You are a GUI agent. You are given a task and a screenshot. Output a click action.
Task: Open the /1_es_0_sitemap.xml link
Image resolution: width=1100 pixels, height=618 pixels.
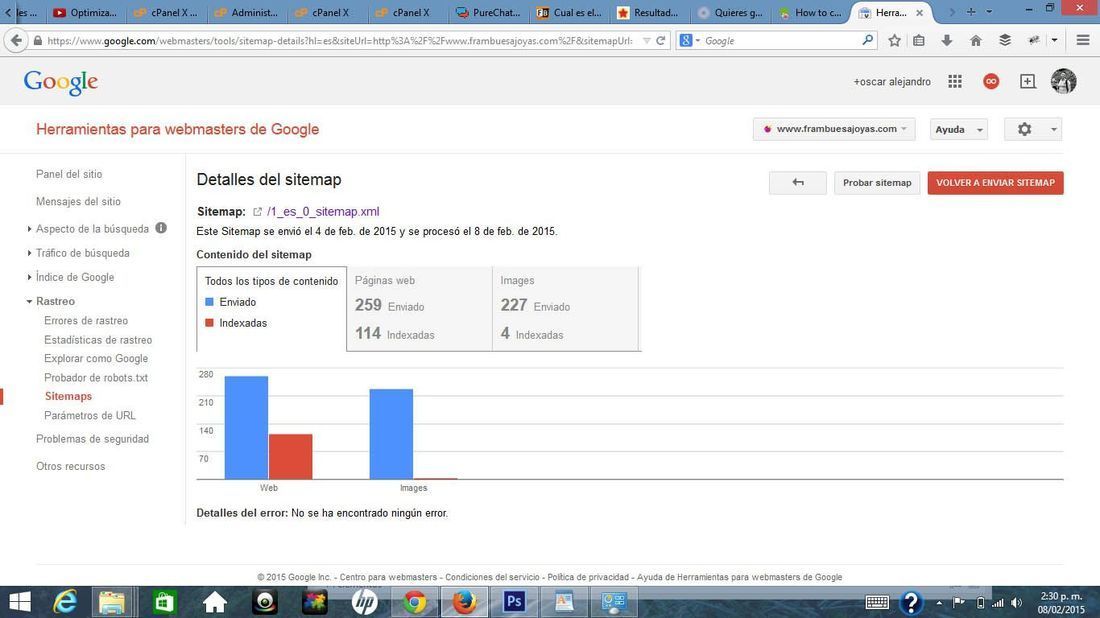(x=323, y=212)
